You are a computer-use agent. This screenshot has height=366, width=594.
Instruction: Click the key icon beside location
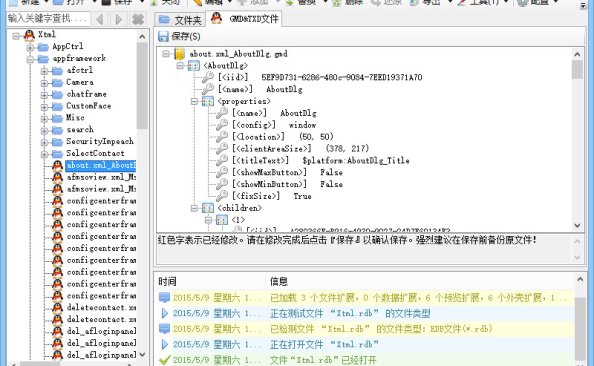tap(222, 136)
